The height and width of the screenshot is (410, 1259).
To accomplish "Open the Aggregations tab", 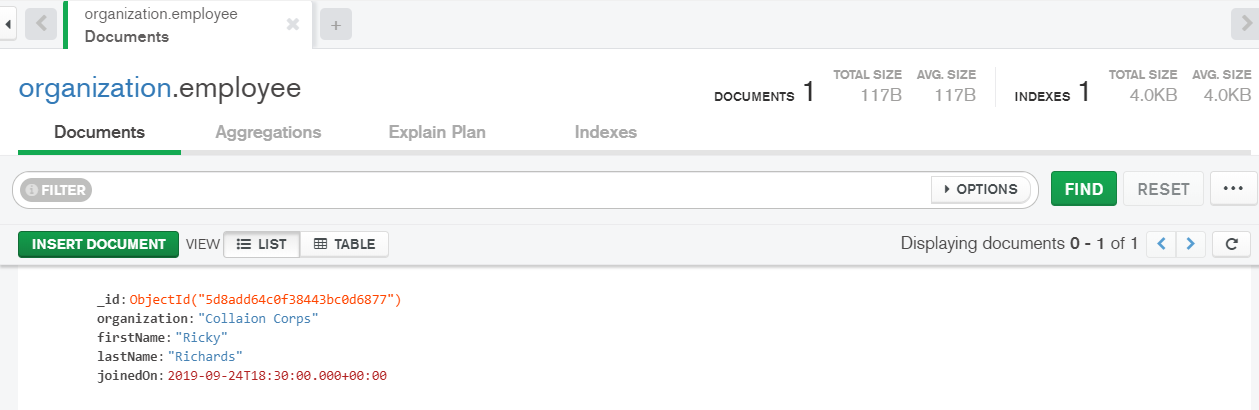I will tap(268, 132).
